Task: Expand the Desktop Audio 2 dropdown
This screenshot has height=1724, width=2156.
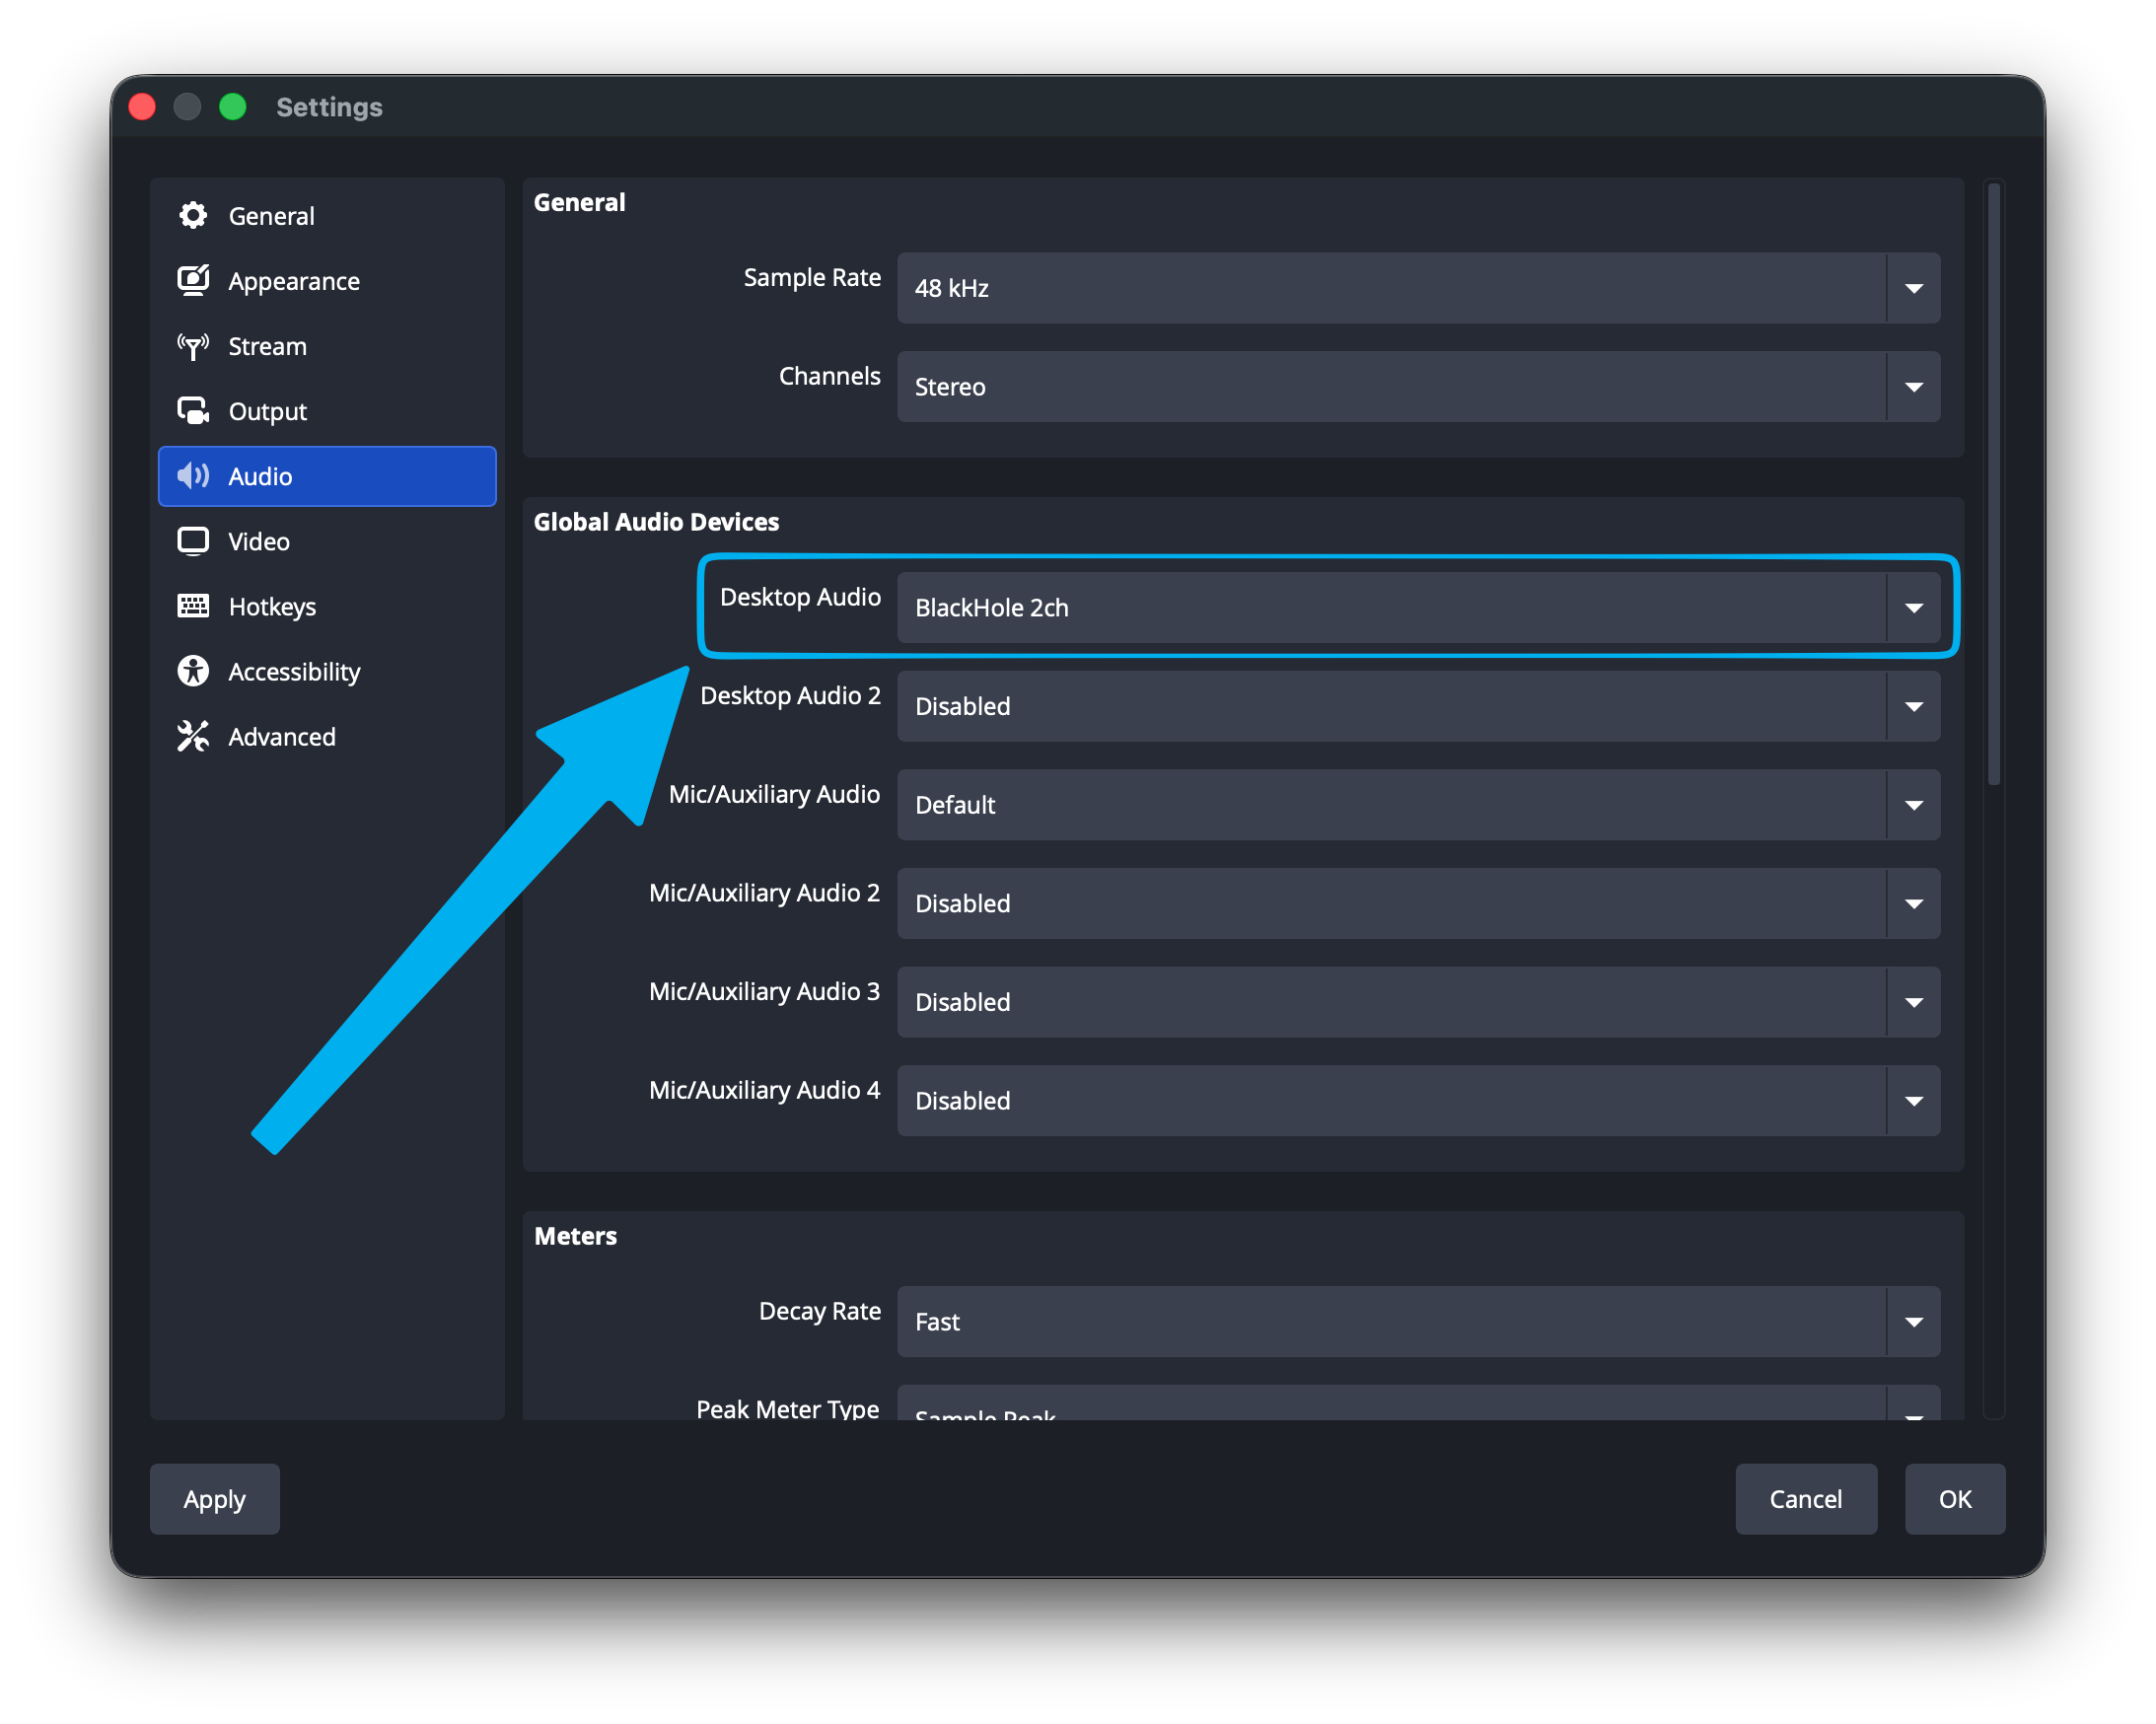Action: 1418,706
